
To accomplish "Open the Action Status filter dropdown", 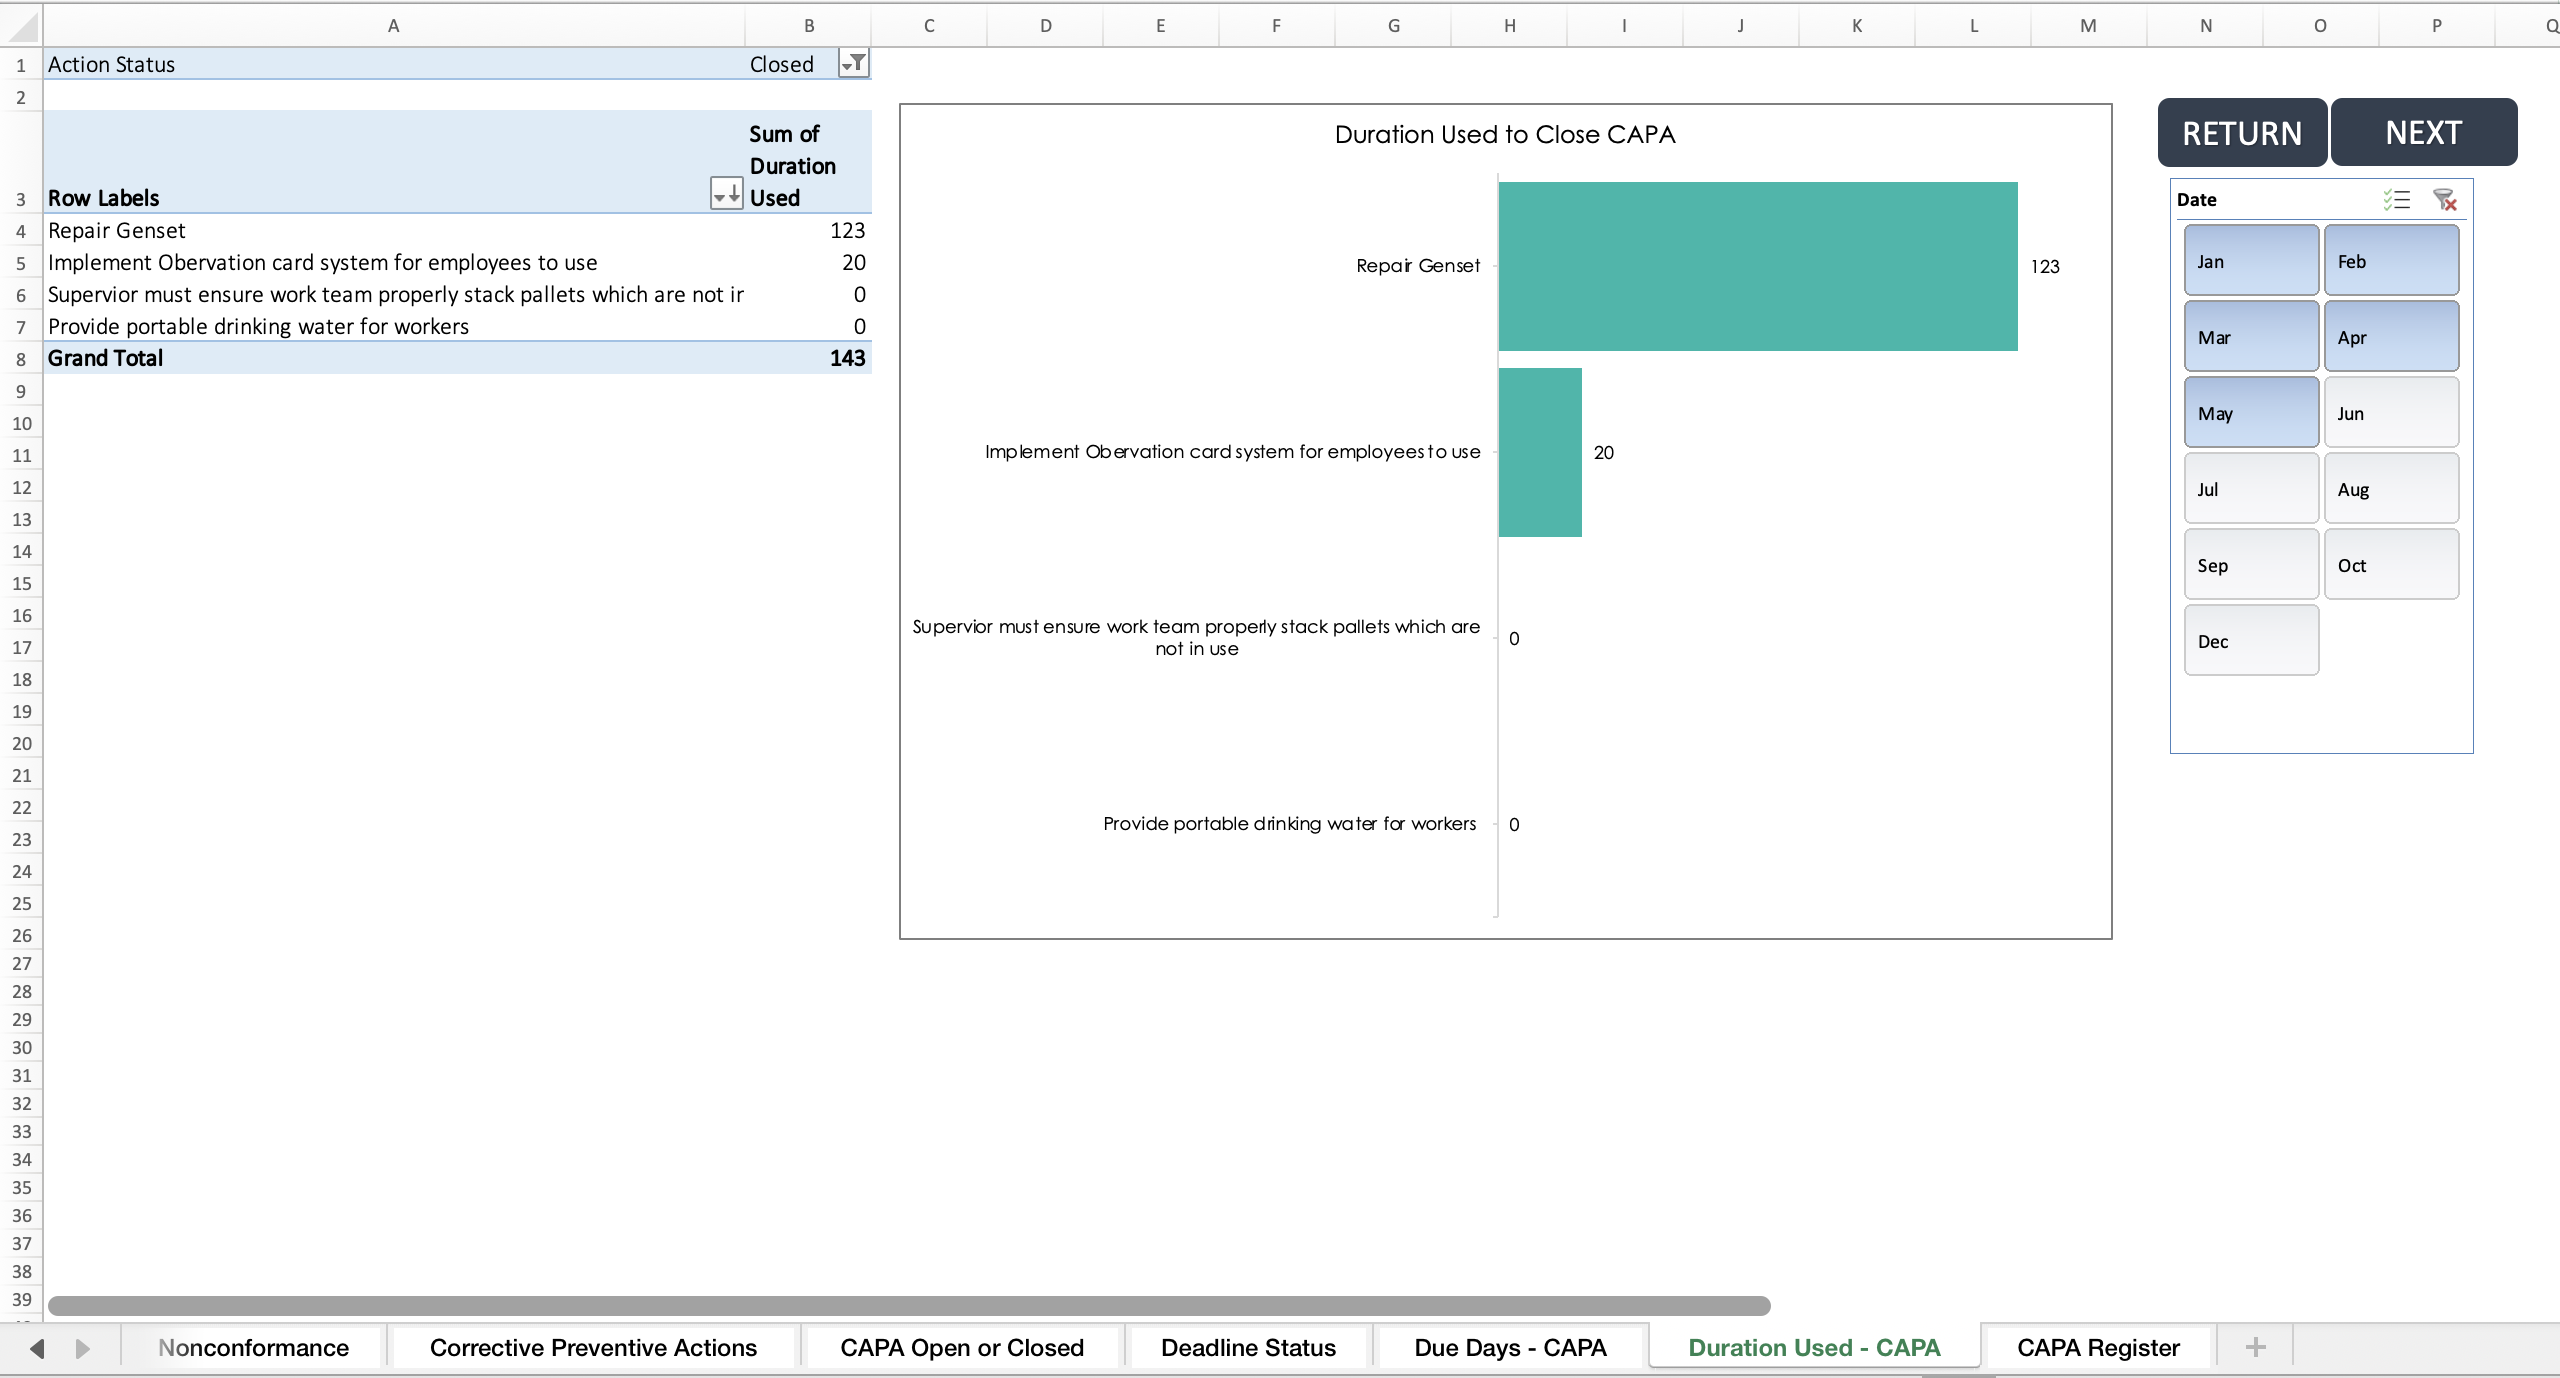I will [x=854, y=64].
